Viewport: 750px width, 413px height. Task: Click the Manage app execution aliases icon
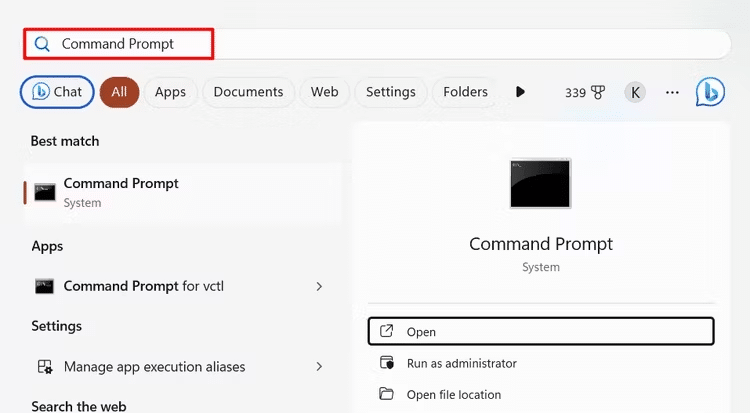pyautogui.click(x=44, y=367)
